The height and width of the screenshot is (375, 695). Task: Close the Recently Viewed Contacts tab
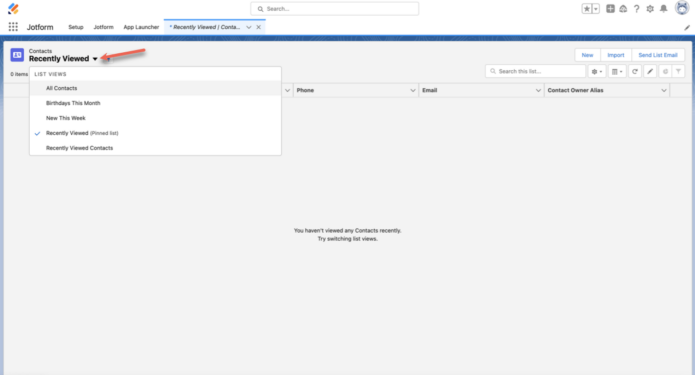pyautogui.click(x=258, y=27)
